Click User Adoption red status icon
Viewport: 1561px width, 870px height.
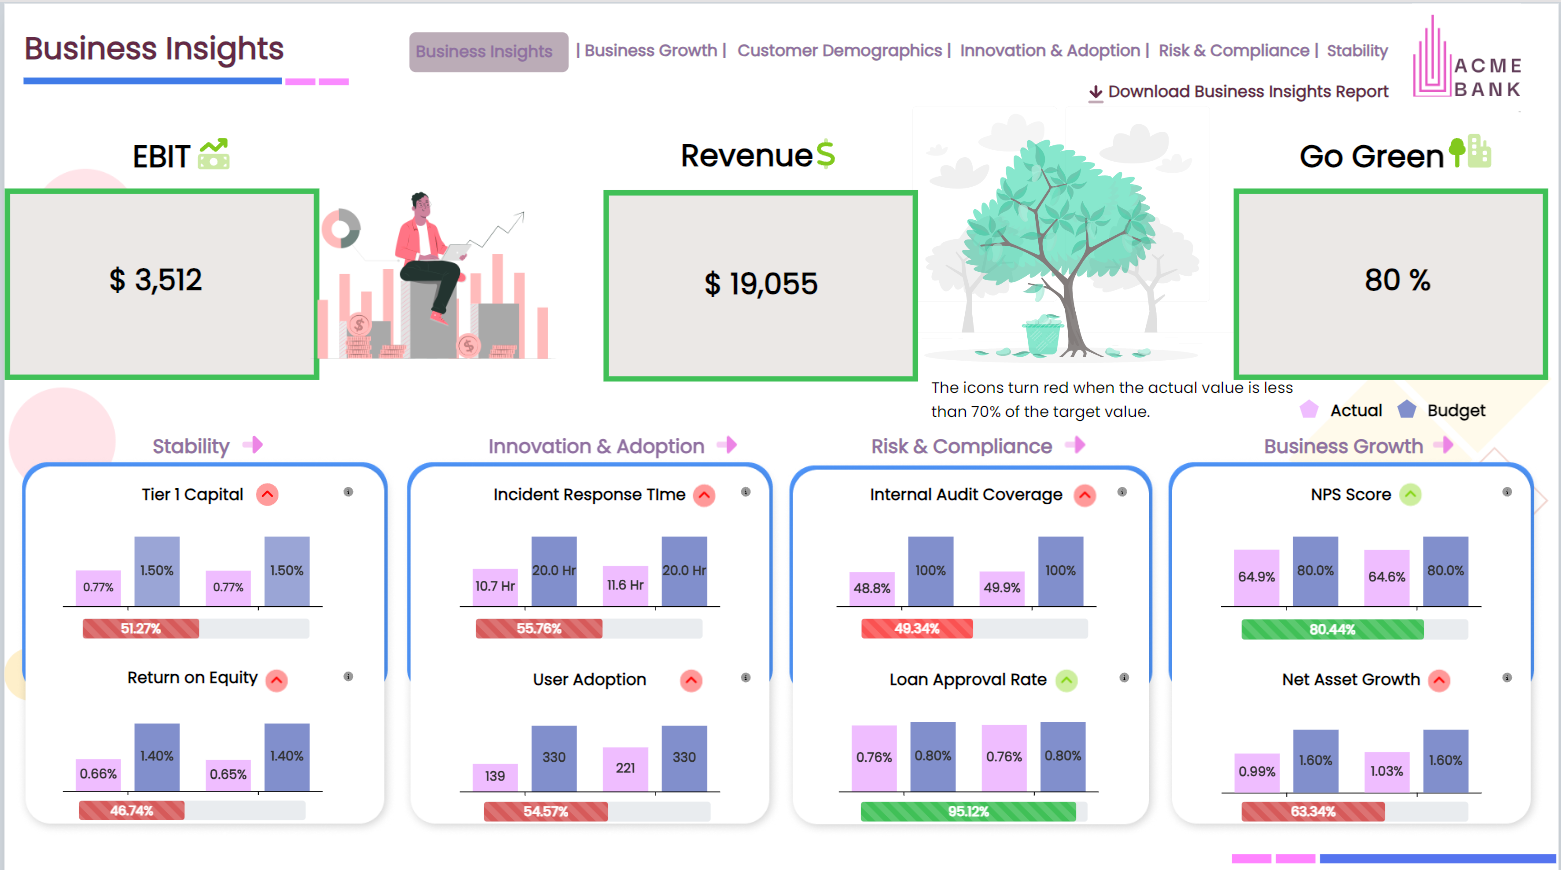click(691, 681)
